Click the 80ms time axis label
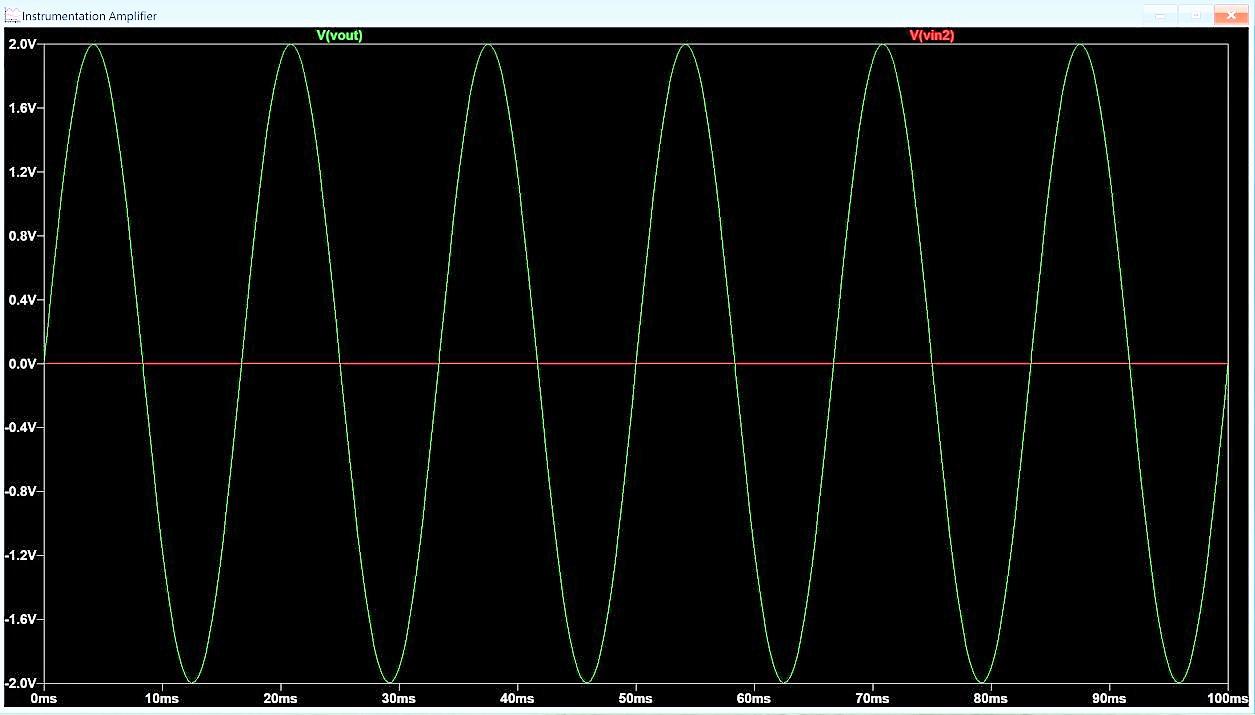Image resolution: width=1255 pixels, height=715 pixels. (x=990, y=698)
